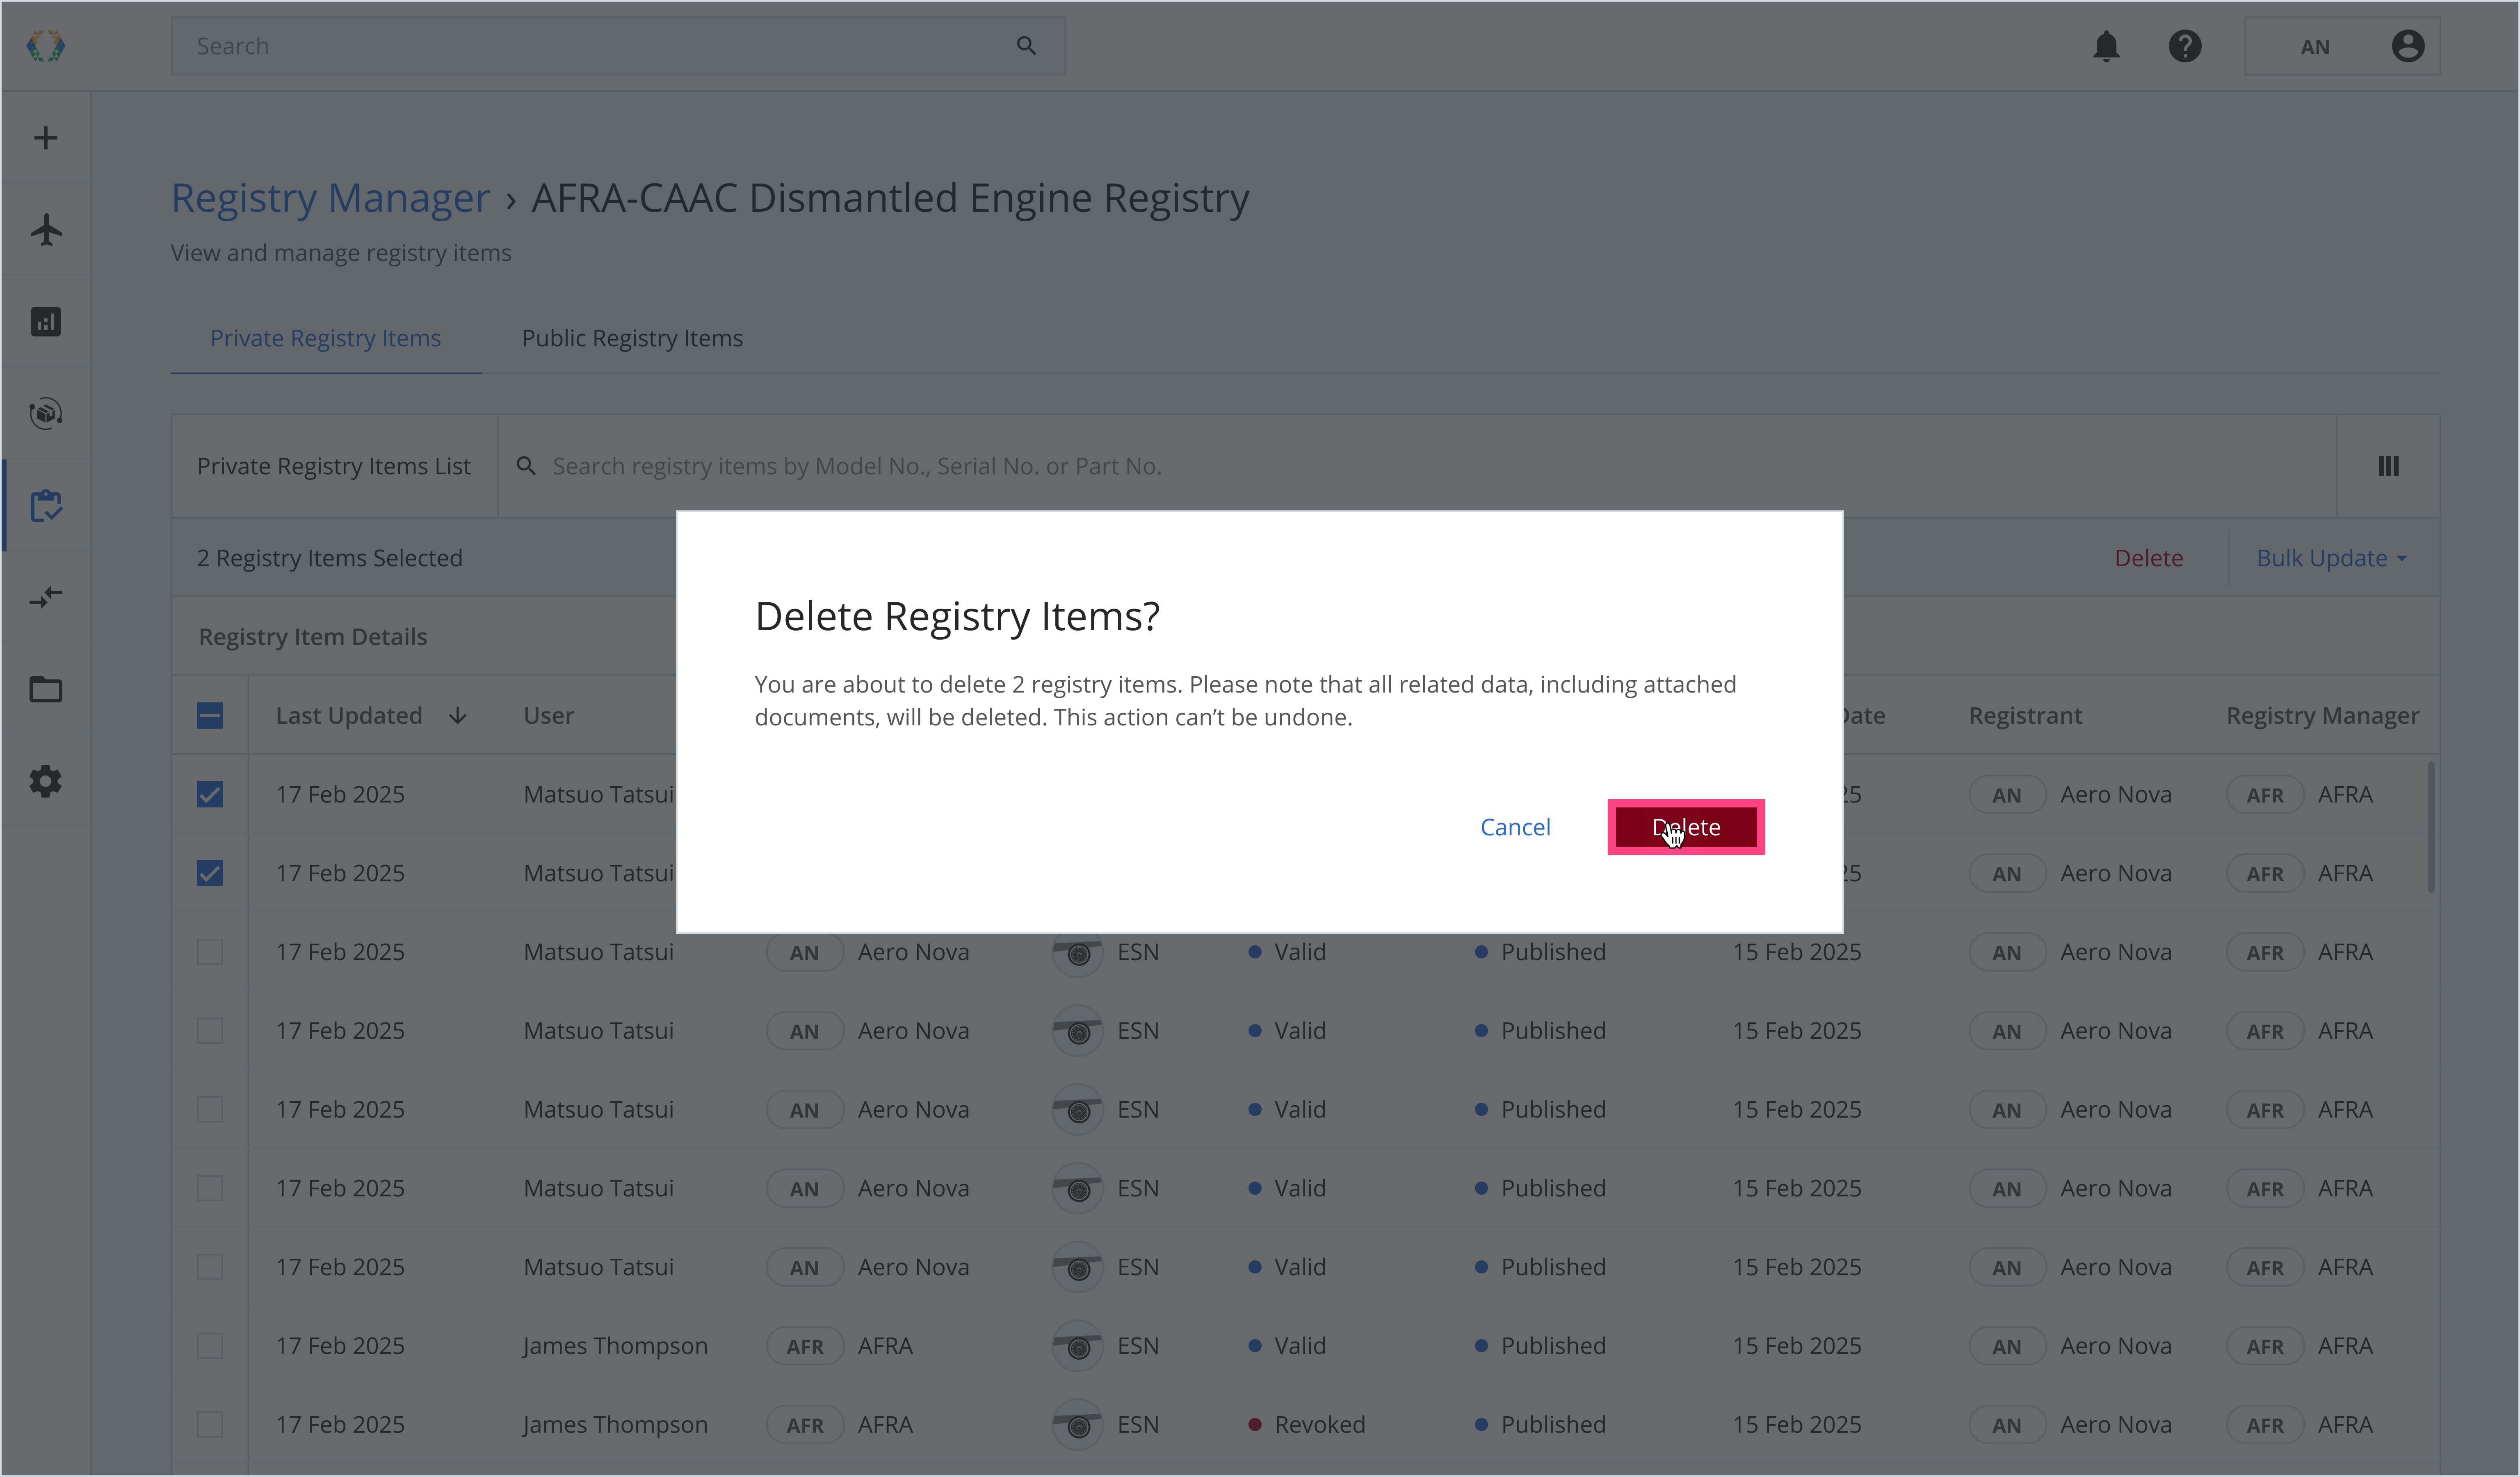This screenshot has width=2520, height=1477.
Task: Open the analytics chart icon in sidebar
Action: coord(46,322)
